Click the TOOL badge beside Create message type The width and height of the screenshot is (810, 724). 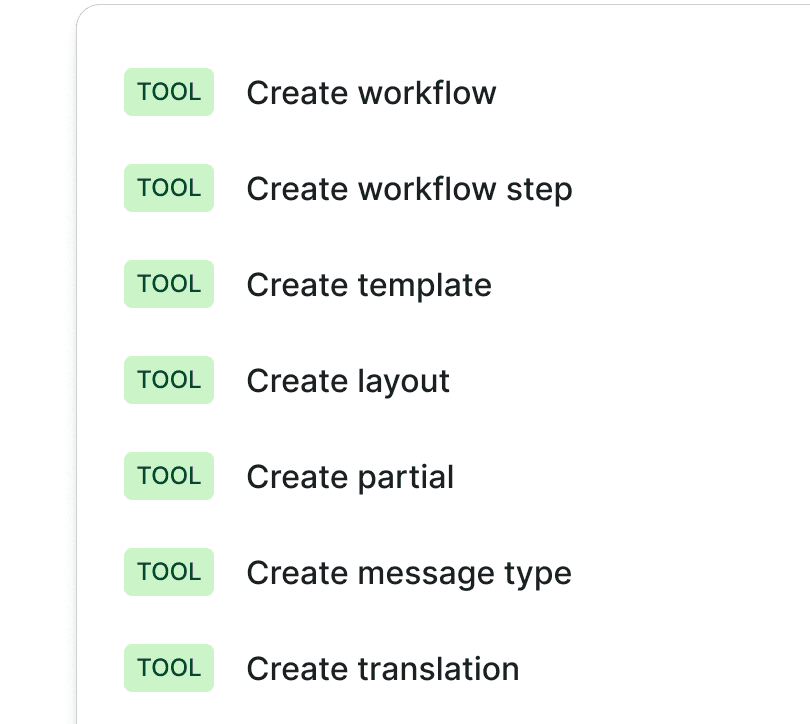168,572
